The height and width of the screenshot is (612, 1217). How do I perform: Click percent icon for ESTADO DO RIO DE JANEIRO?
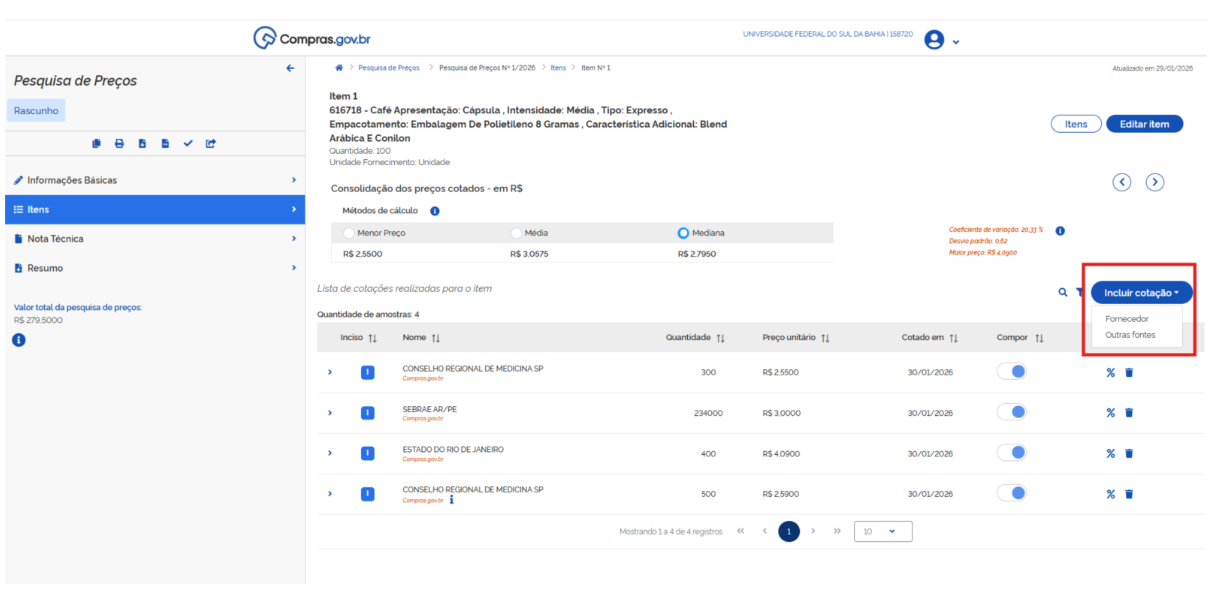[1110, 453]
